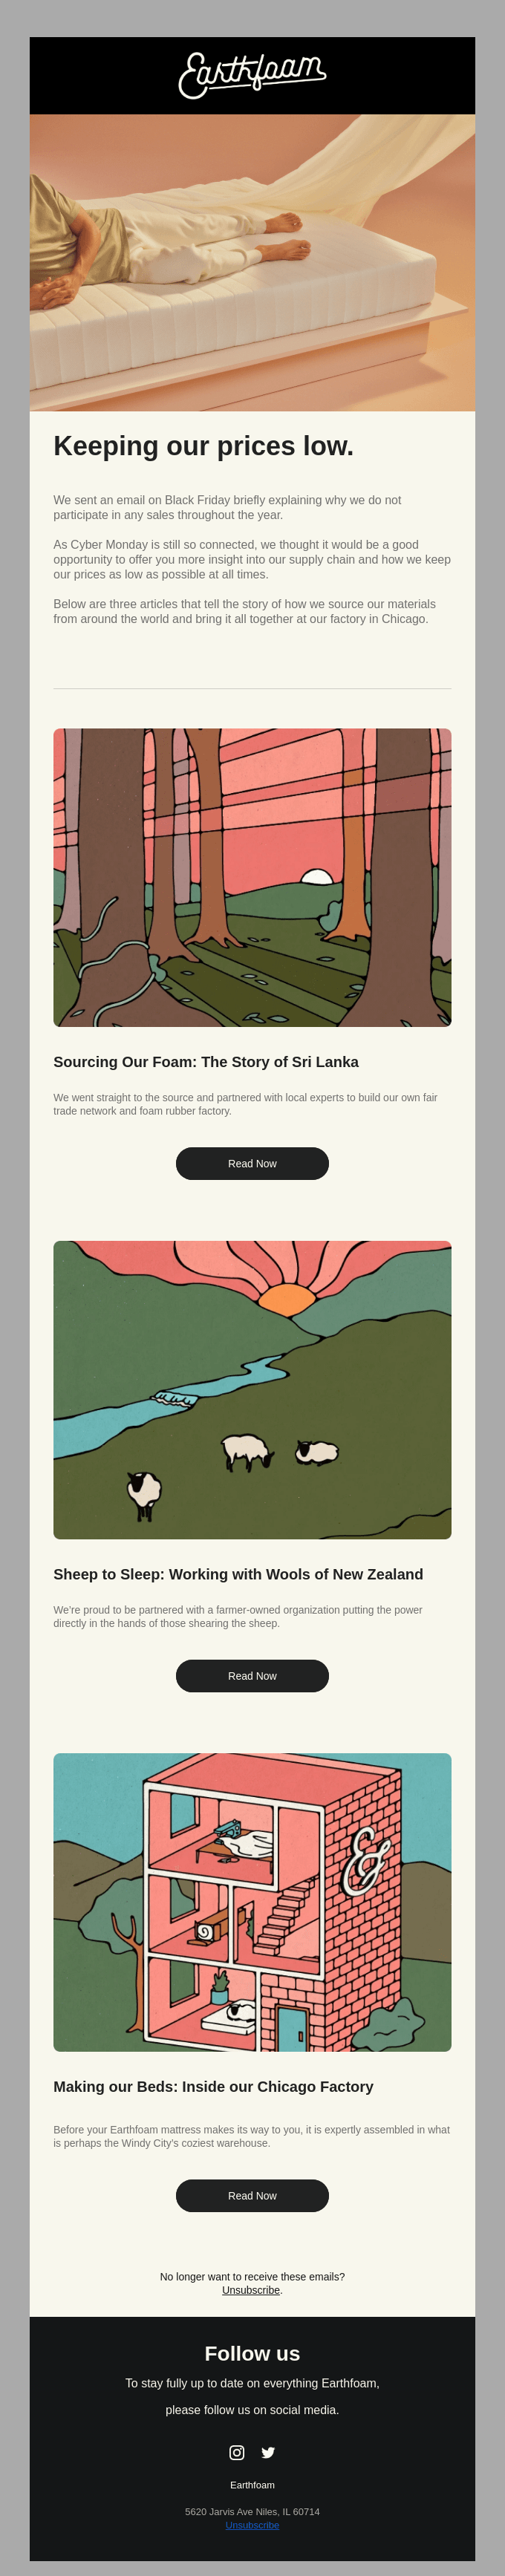Select the "Sheep to Sleep" article title
The height and width of the screenshot is (2576, 505).
pyautogui.click(x=238, y=1574)
